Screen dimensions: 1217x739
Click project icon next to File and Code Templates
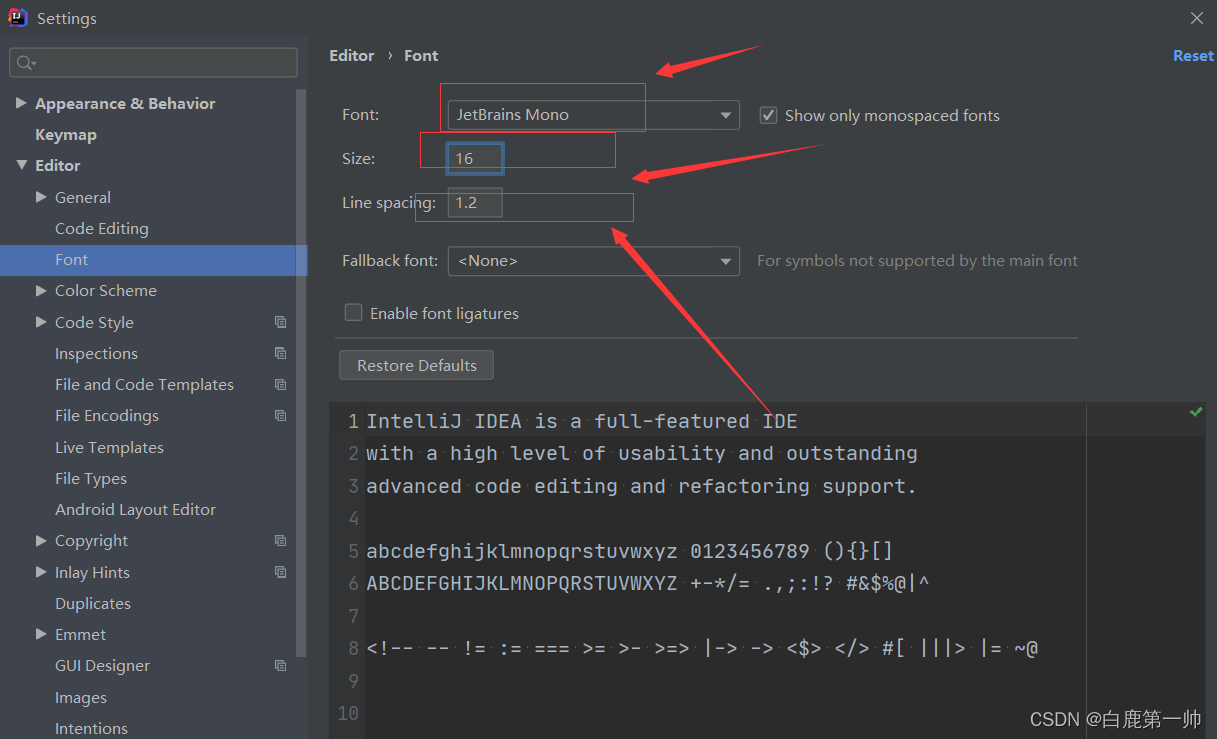pos(280,384)
